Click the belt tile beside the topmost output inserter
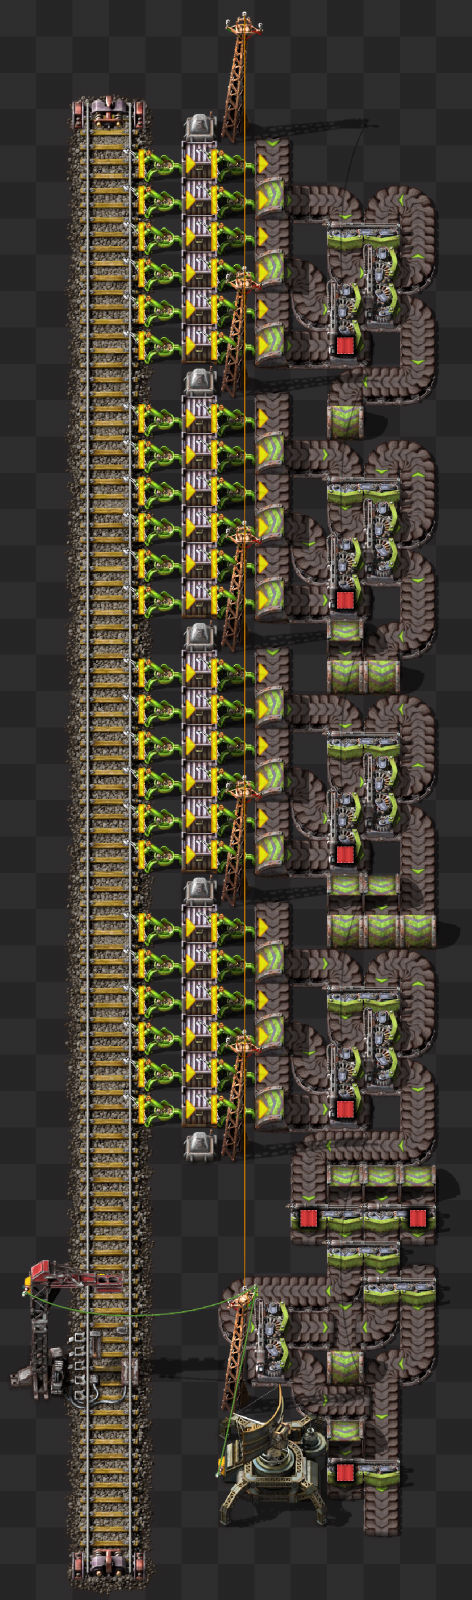The width and height of the screenshot is (472, 1600). [271, 160]
